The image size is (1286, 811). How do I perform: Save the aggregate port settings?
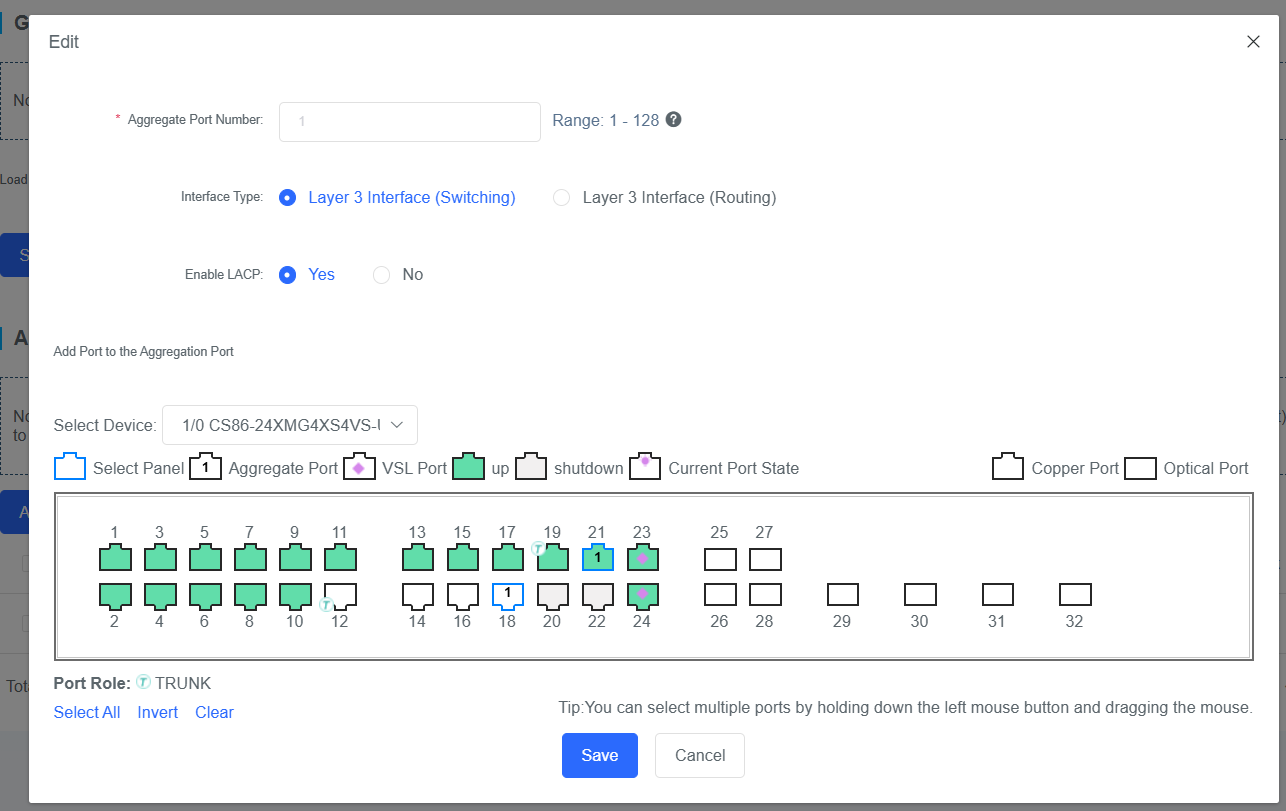click(599, 755)
